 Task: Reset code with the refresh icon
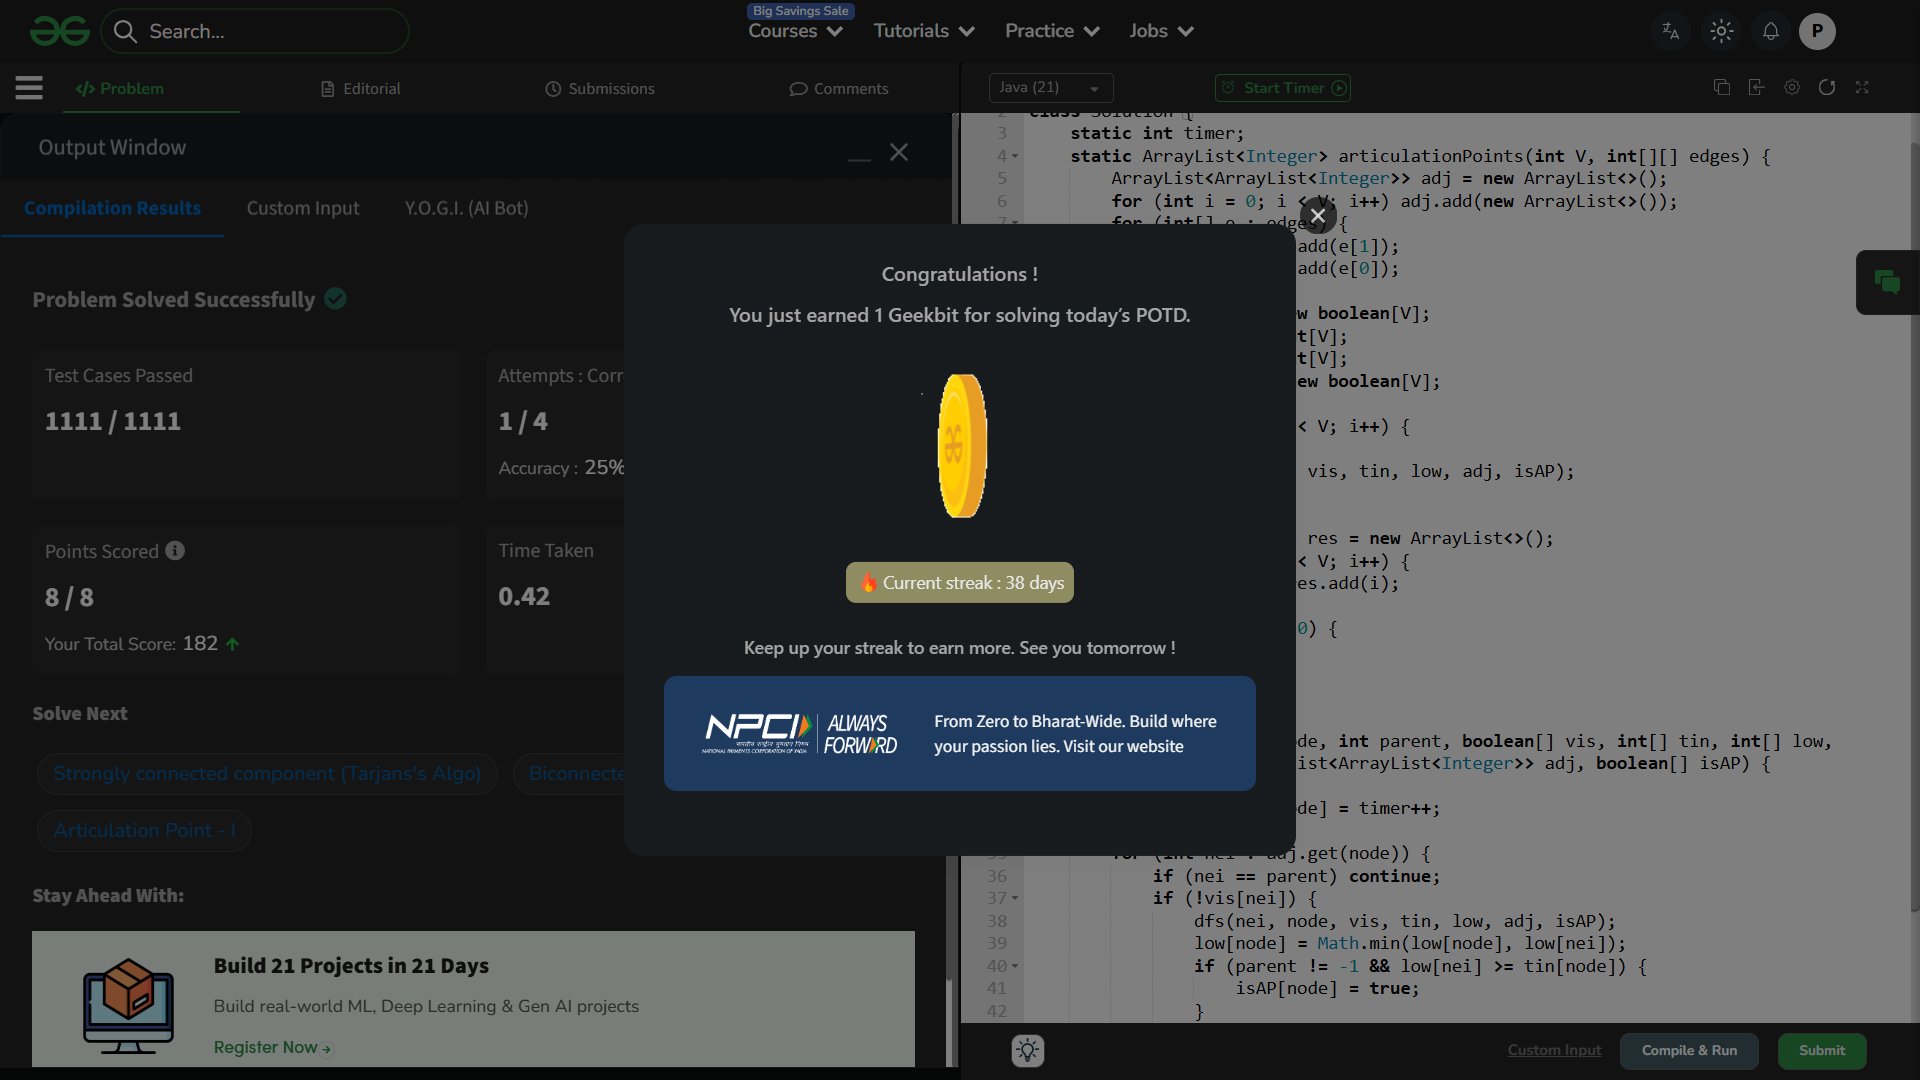point(1827,88)
